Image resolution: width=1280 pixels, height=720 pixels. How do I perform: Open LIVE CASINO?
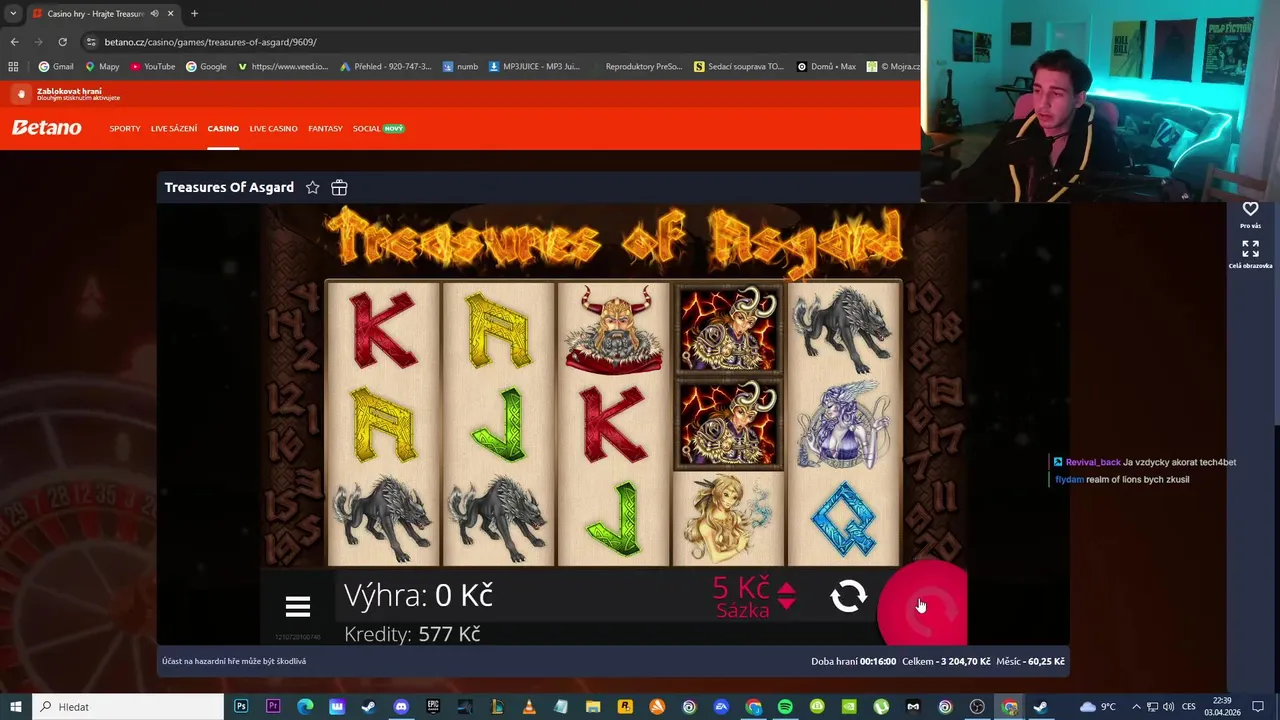point(273,128)
